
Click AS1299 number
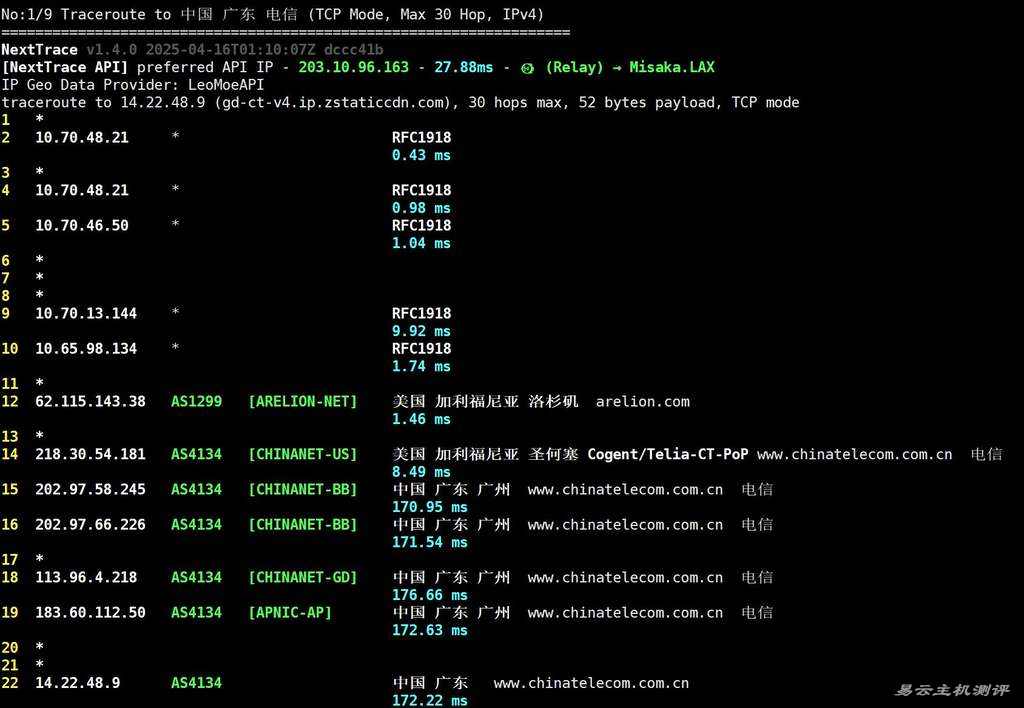tap(197, 402)
